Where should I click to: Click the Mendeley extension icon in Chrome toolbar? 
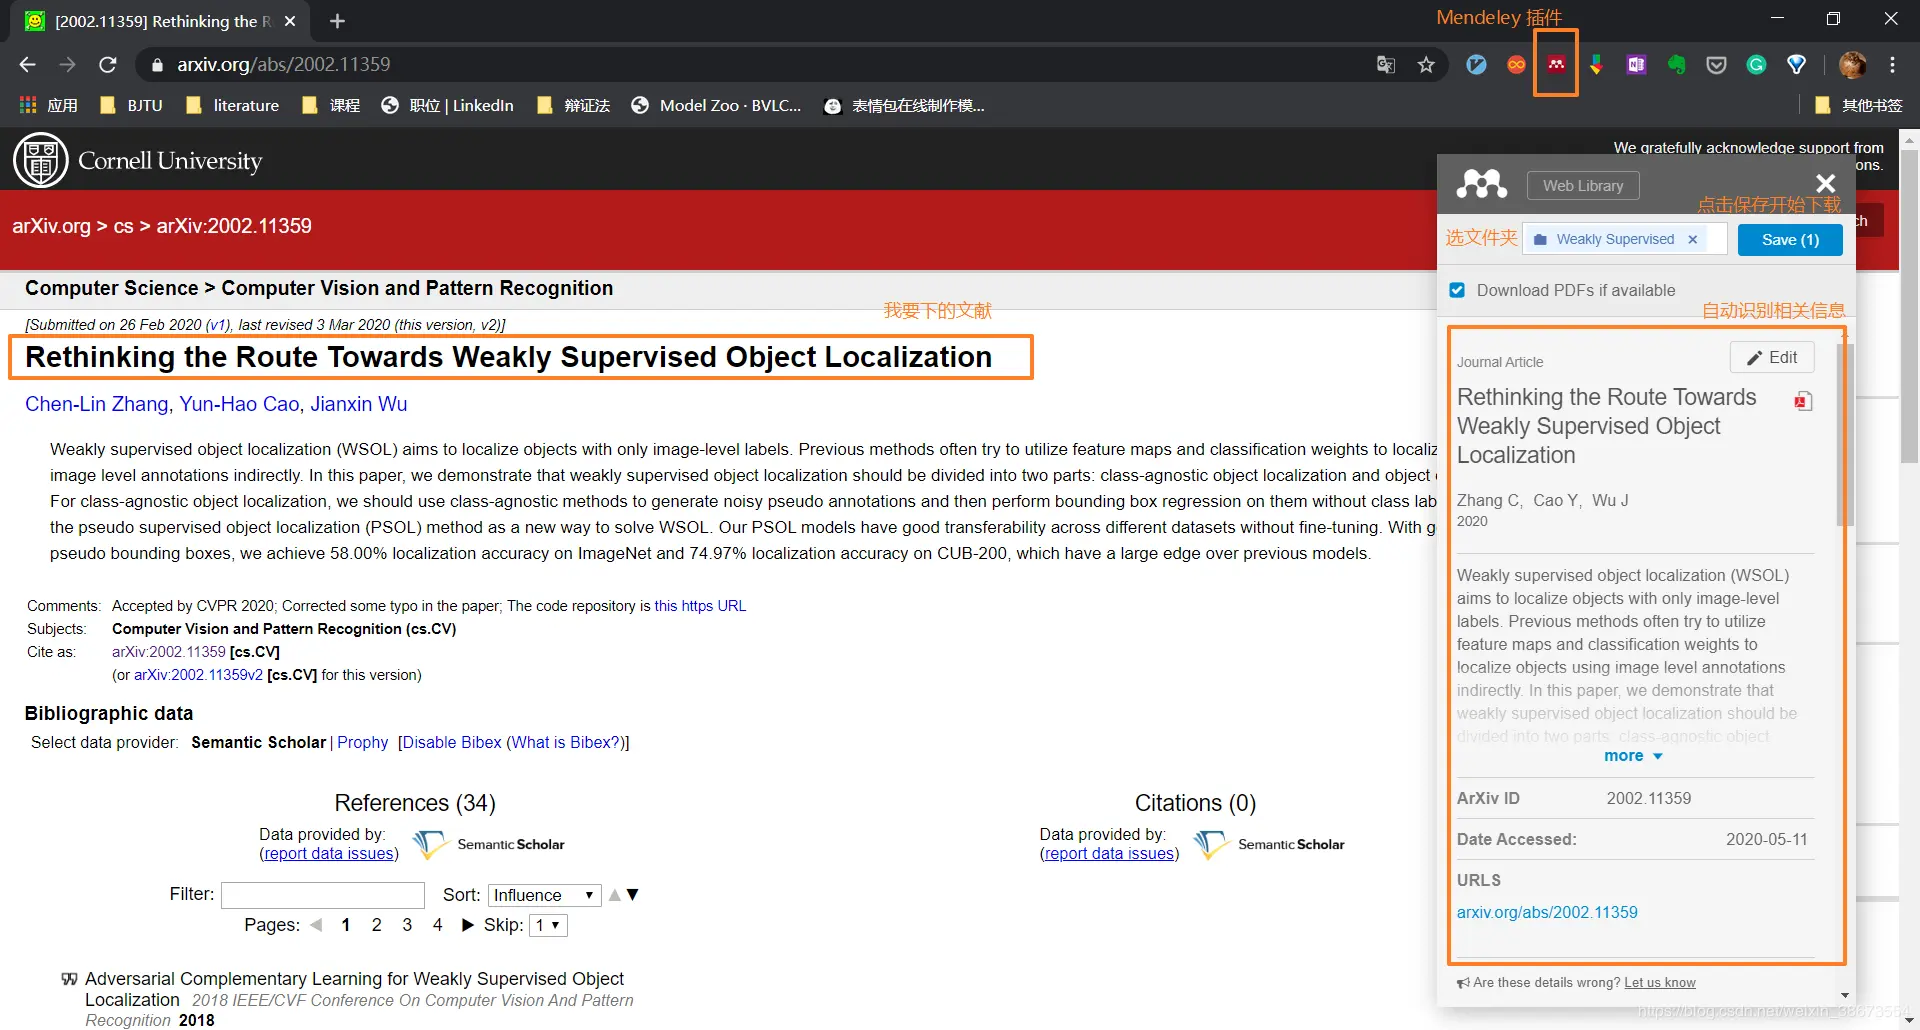1556,65
